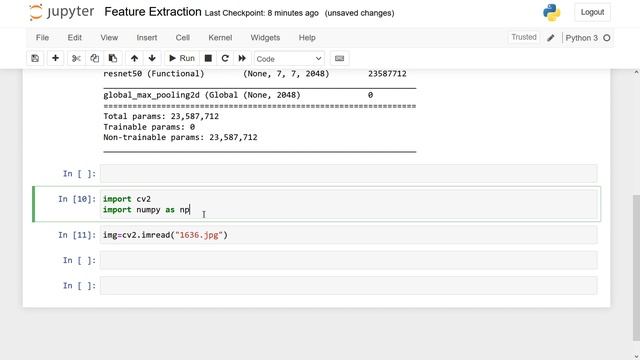Click the Non-trainable params output line

(x=180, y=138)
